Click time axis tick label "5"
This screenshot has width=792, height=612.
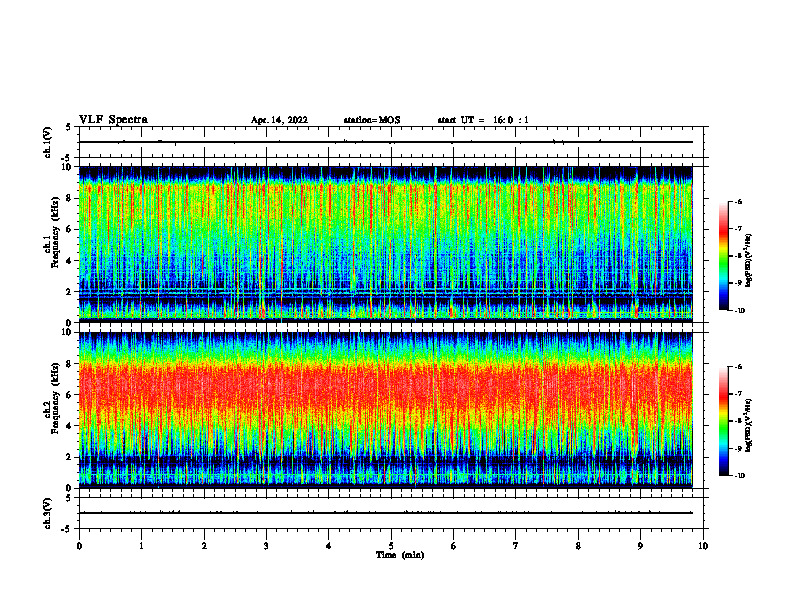point(391,546)
